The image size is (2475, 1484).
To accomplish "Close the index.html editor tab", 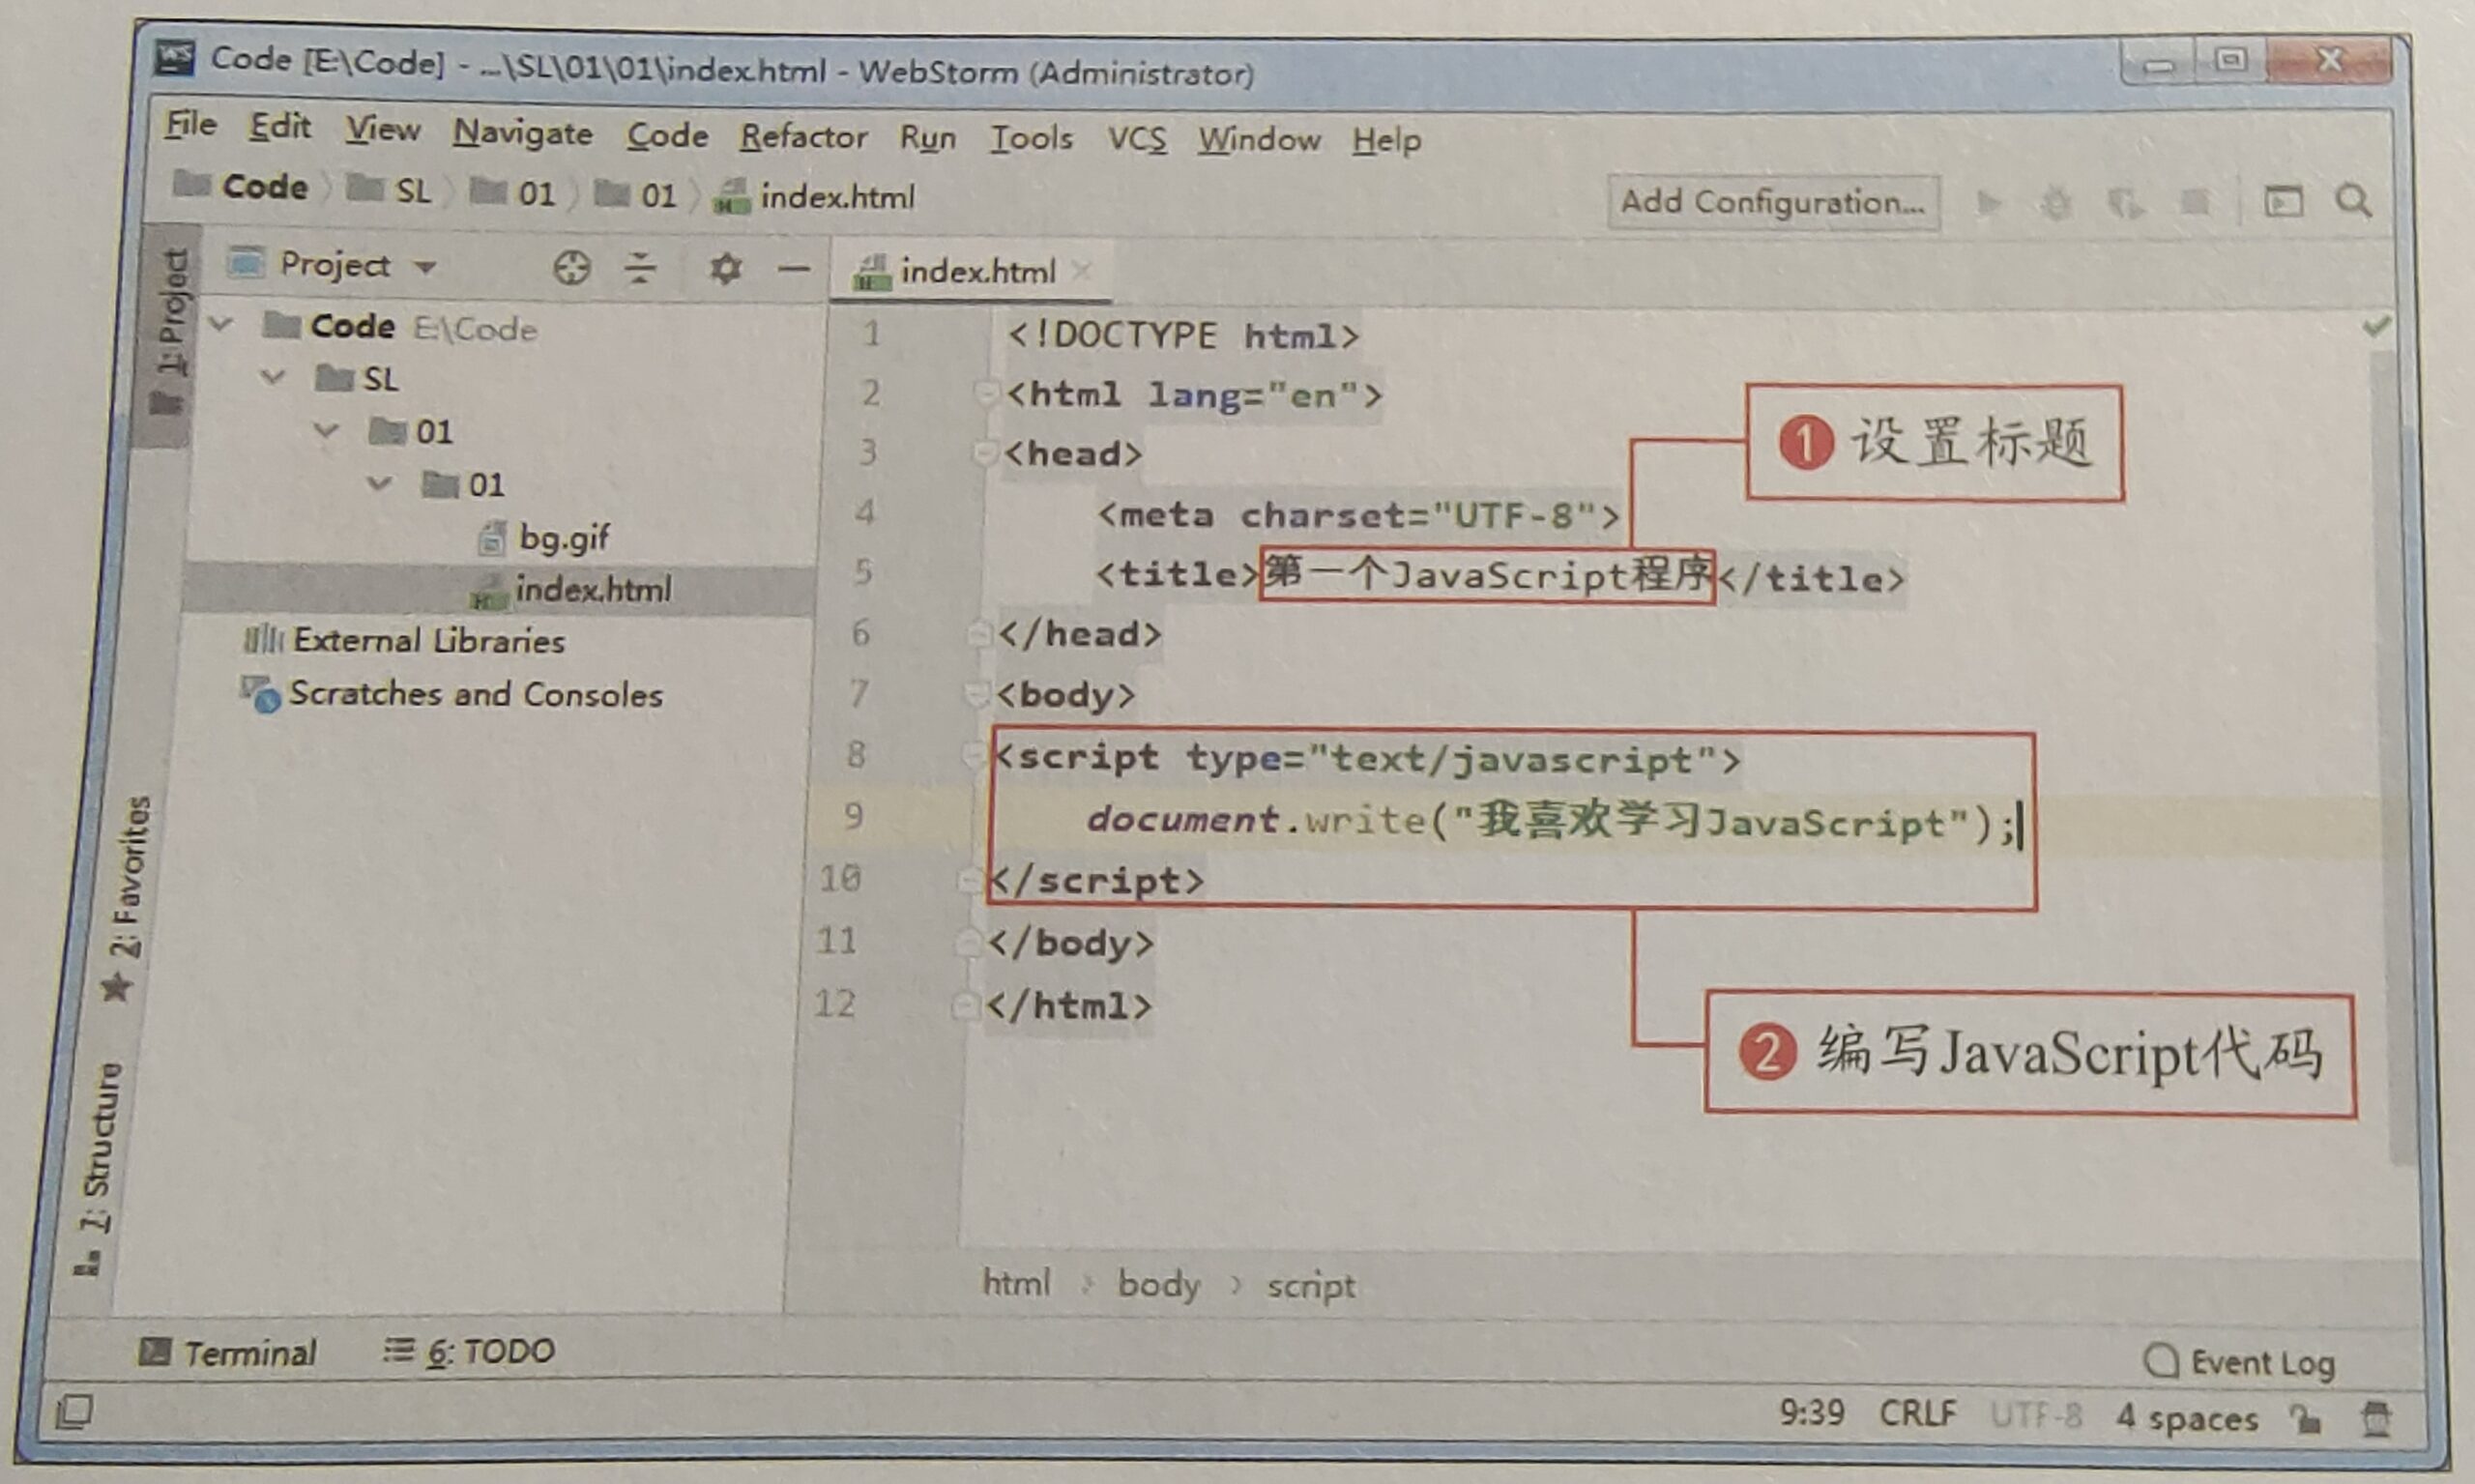I will coord(1082,270).
